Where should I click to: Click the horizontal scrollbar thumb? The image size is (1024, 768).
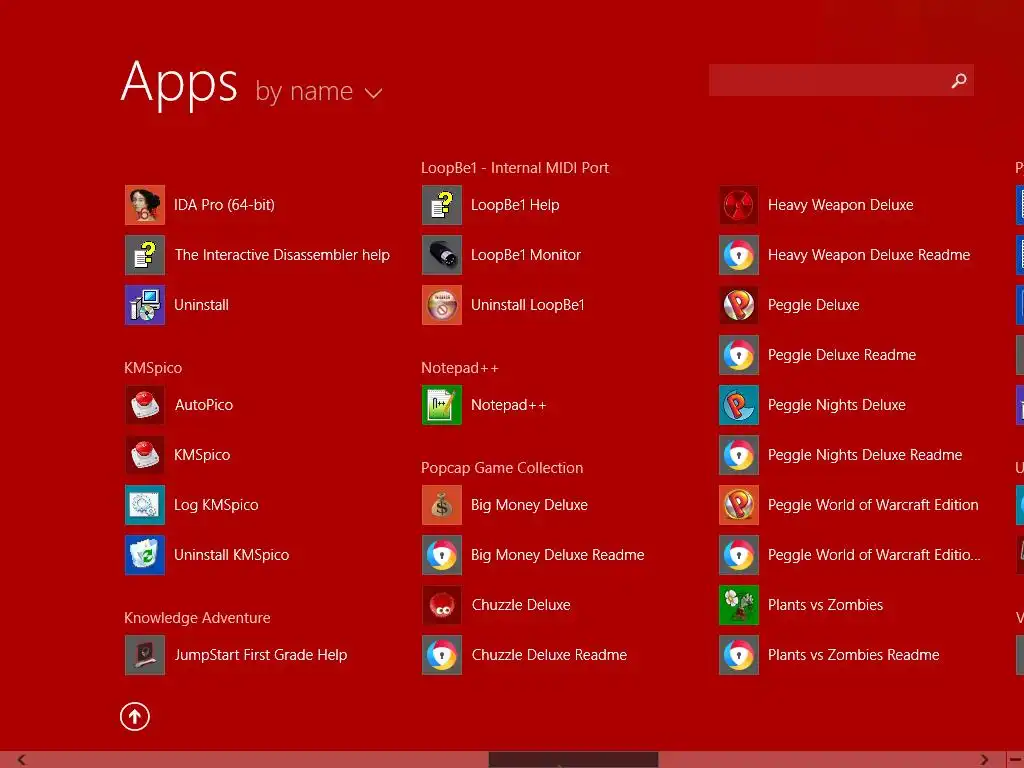[573, 760]
